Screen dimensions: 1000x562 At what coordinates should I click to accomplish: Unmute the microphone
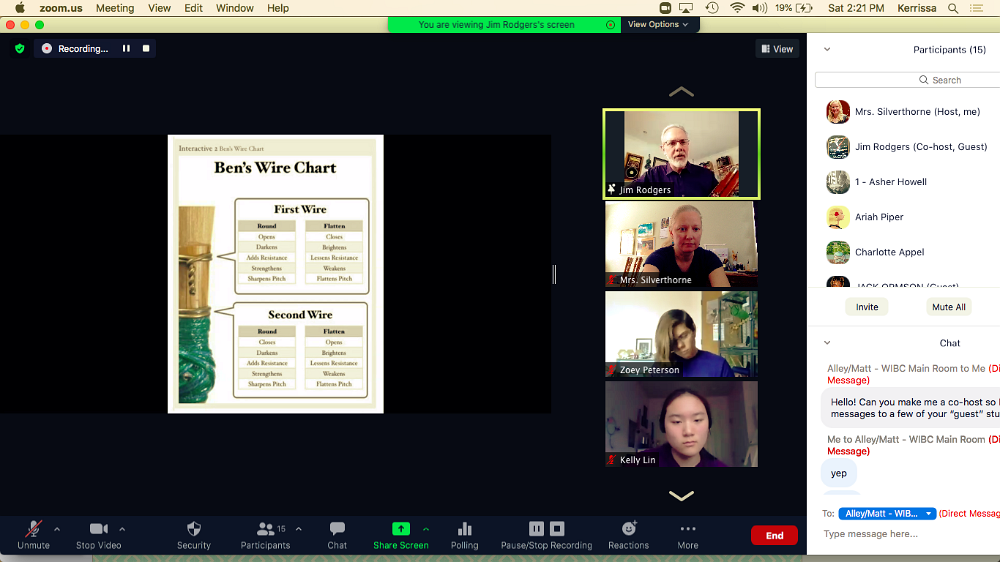coord(33,535)
